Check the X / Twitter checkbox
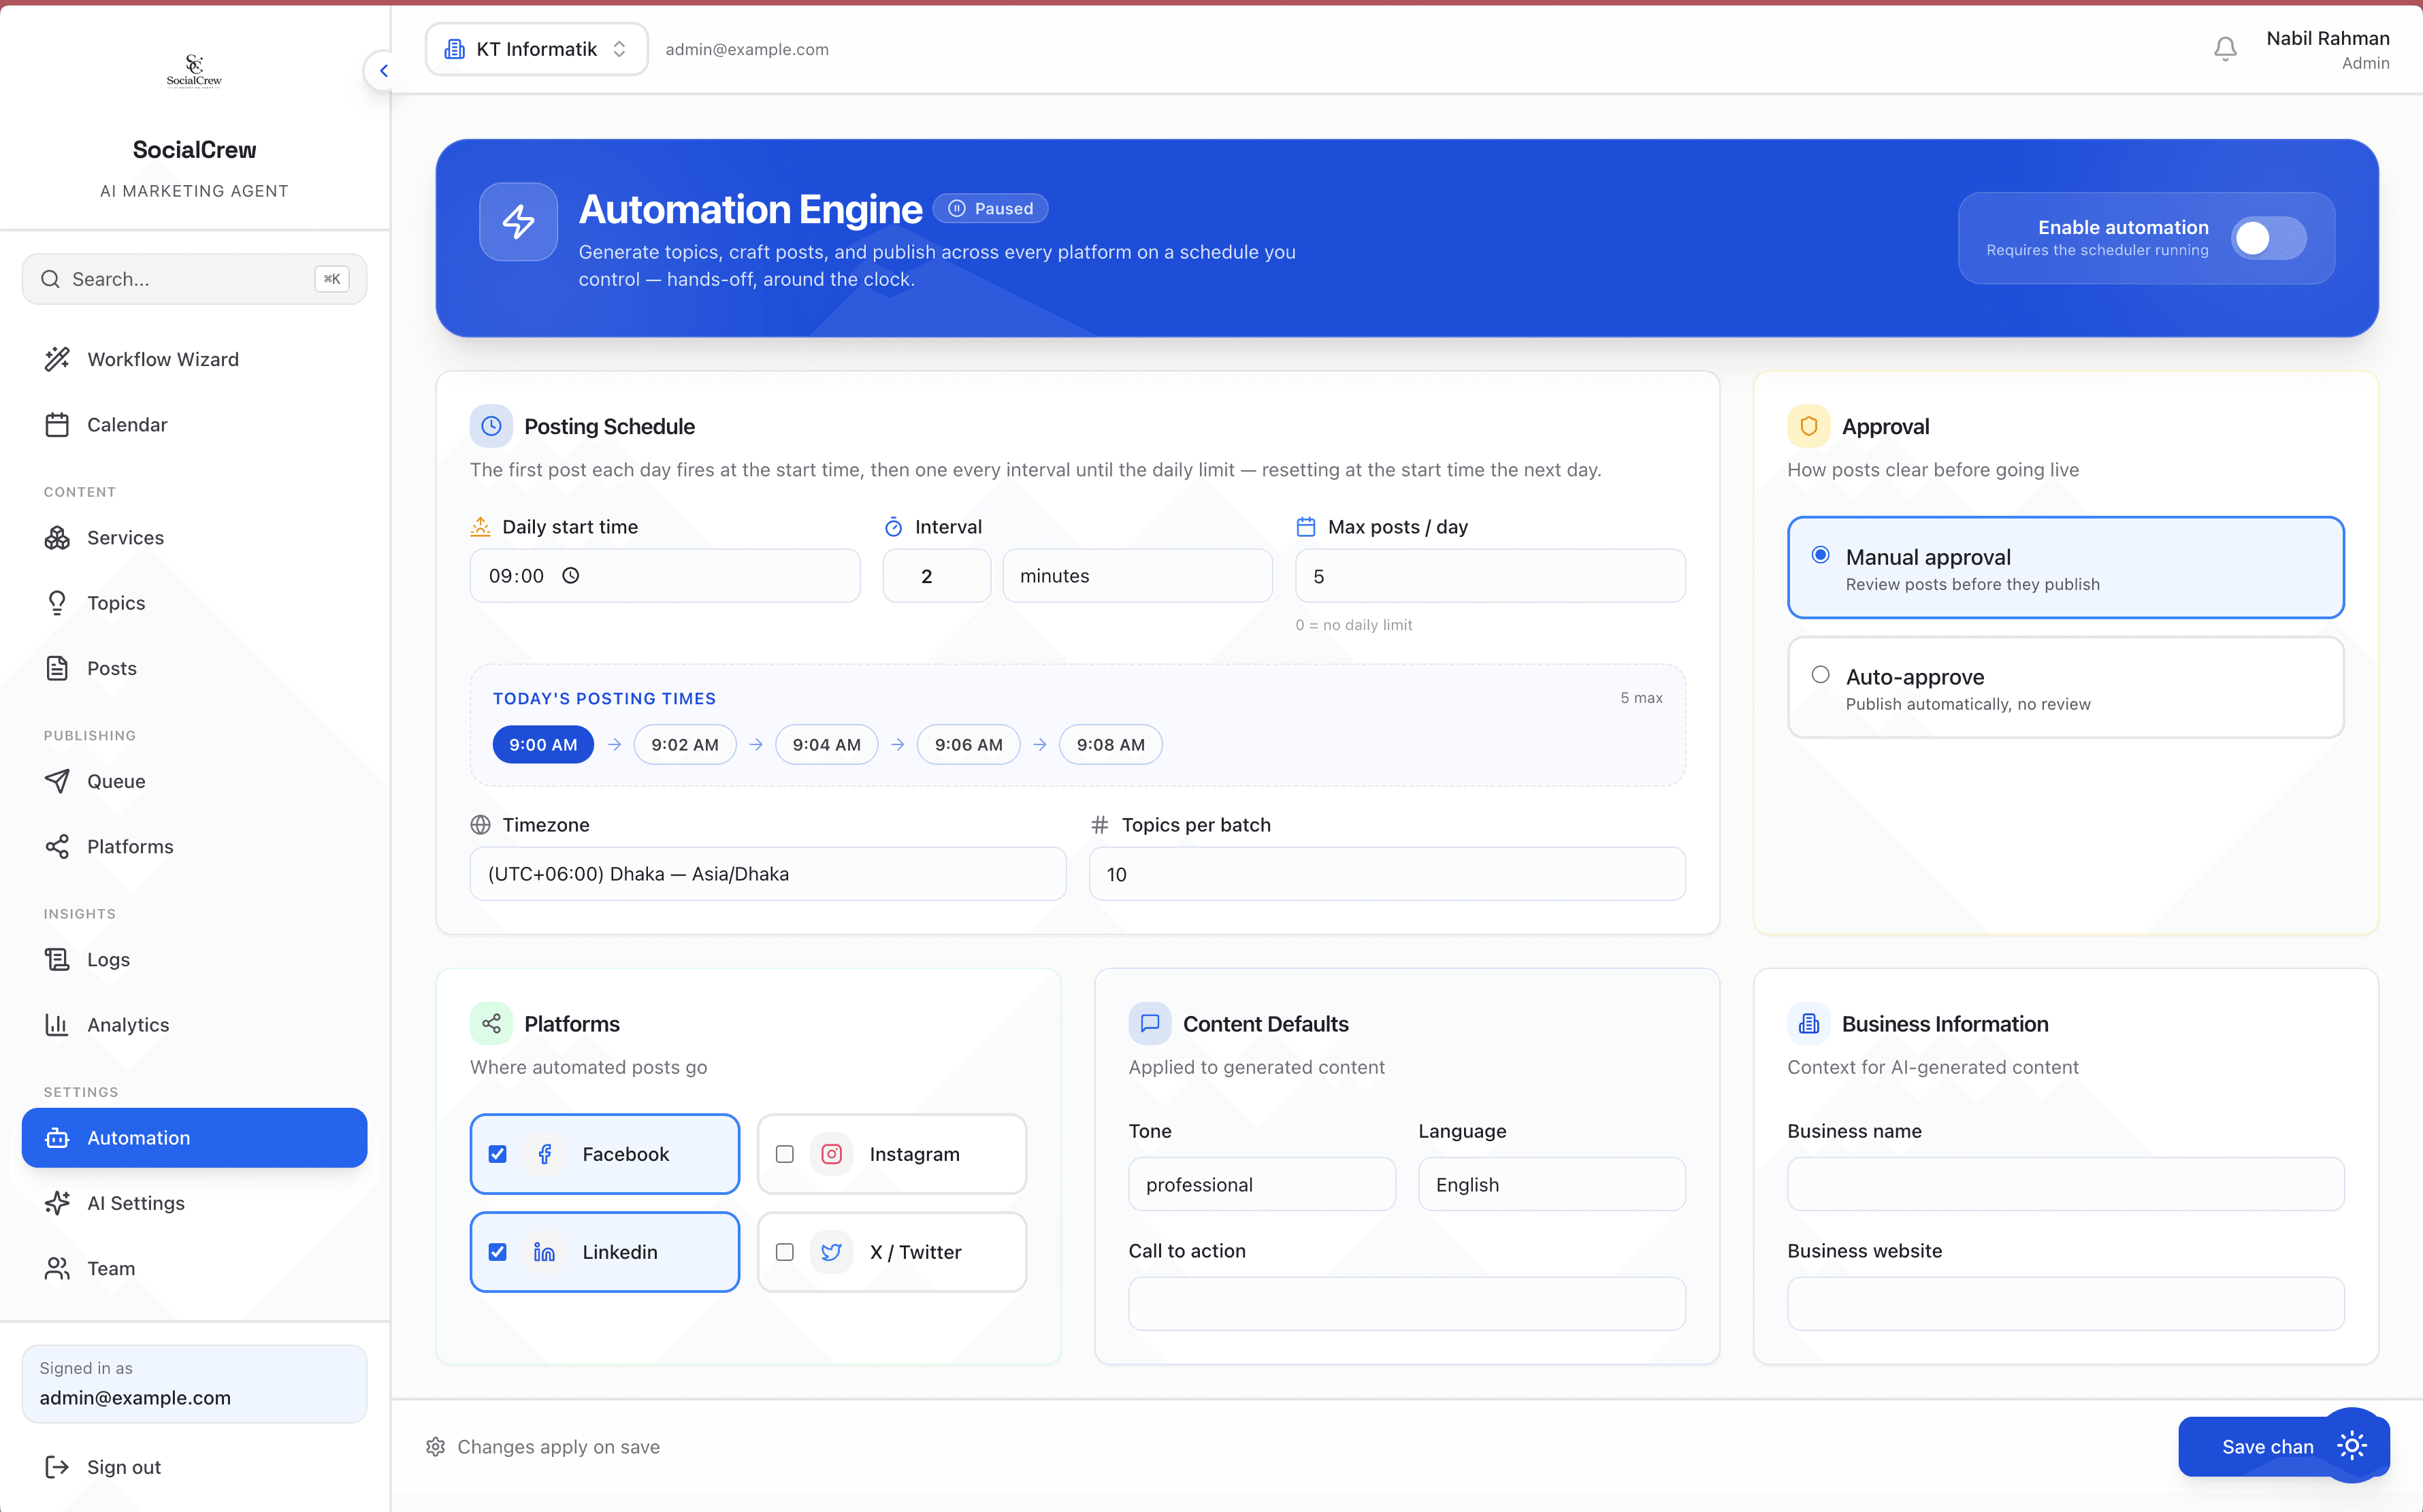The height and width of the screenshot is (1512, 2423). coord(784,1252)
